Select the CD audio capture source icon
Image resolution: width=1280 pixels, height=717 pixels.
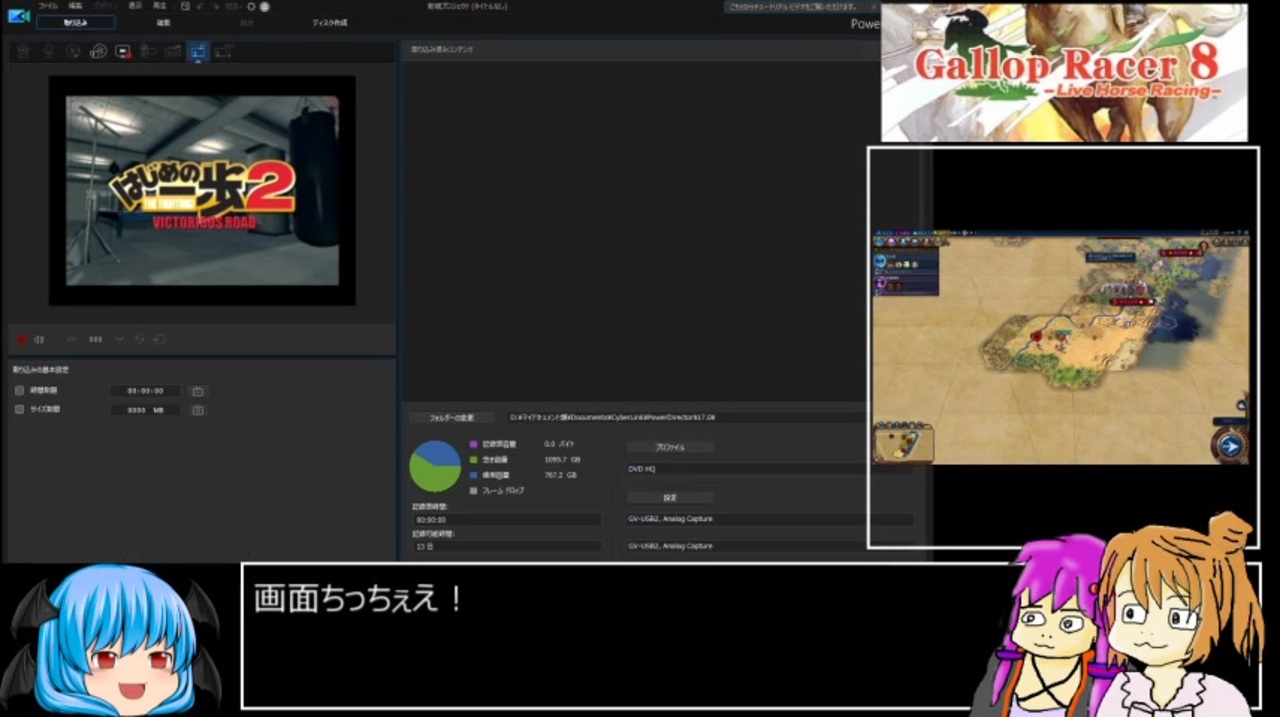(73, 51)
